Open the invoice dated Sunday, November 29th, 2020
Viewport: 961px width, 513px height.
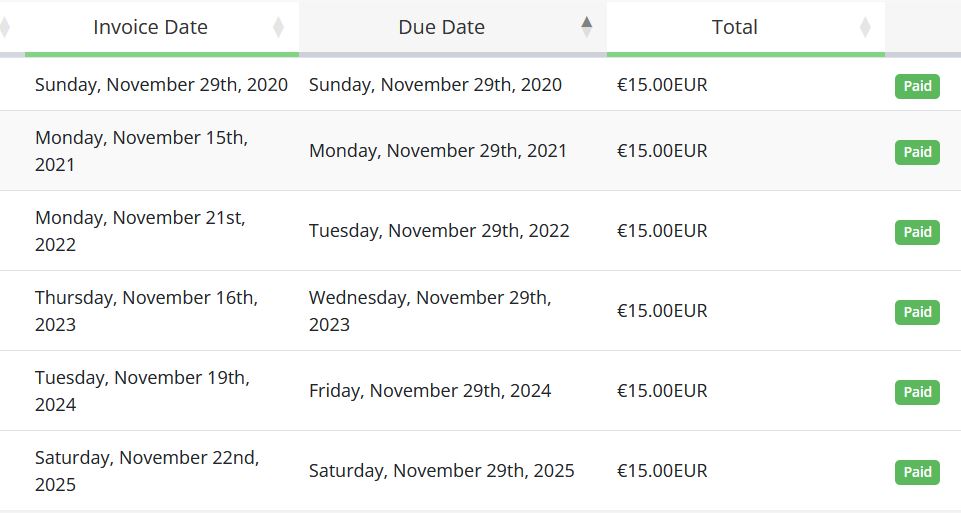point(480,85)
